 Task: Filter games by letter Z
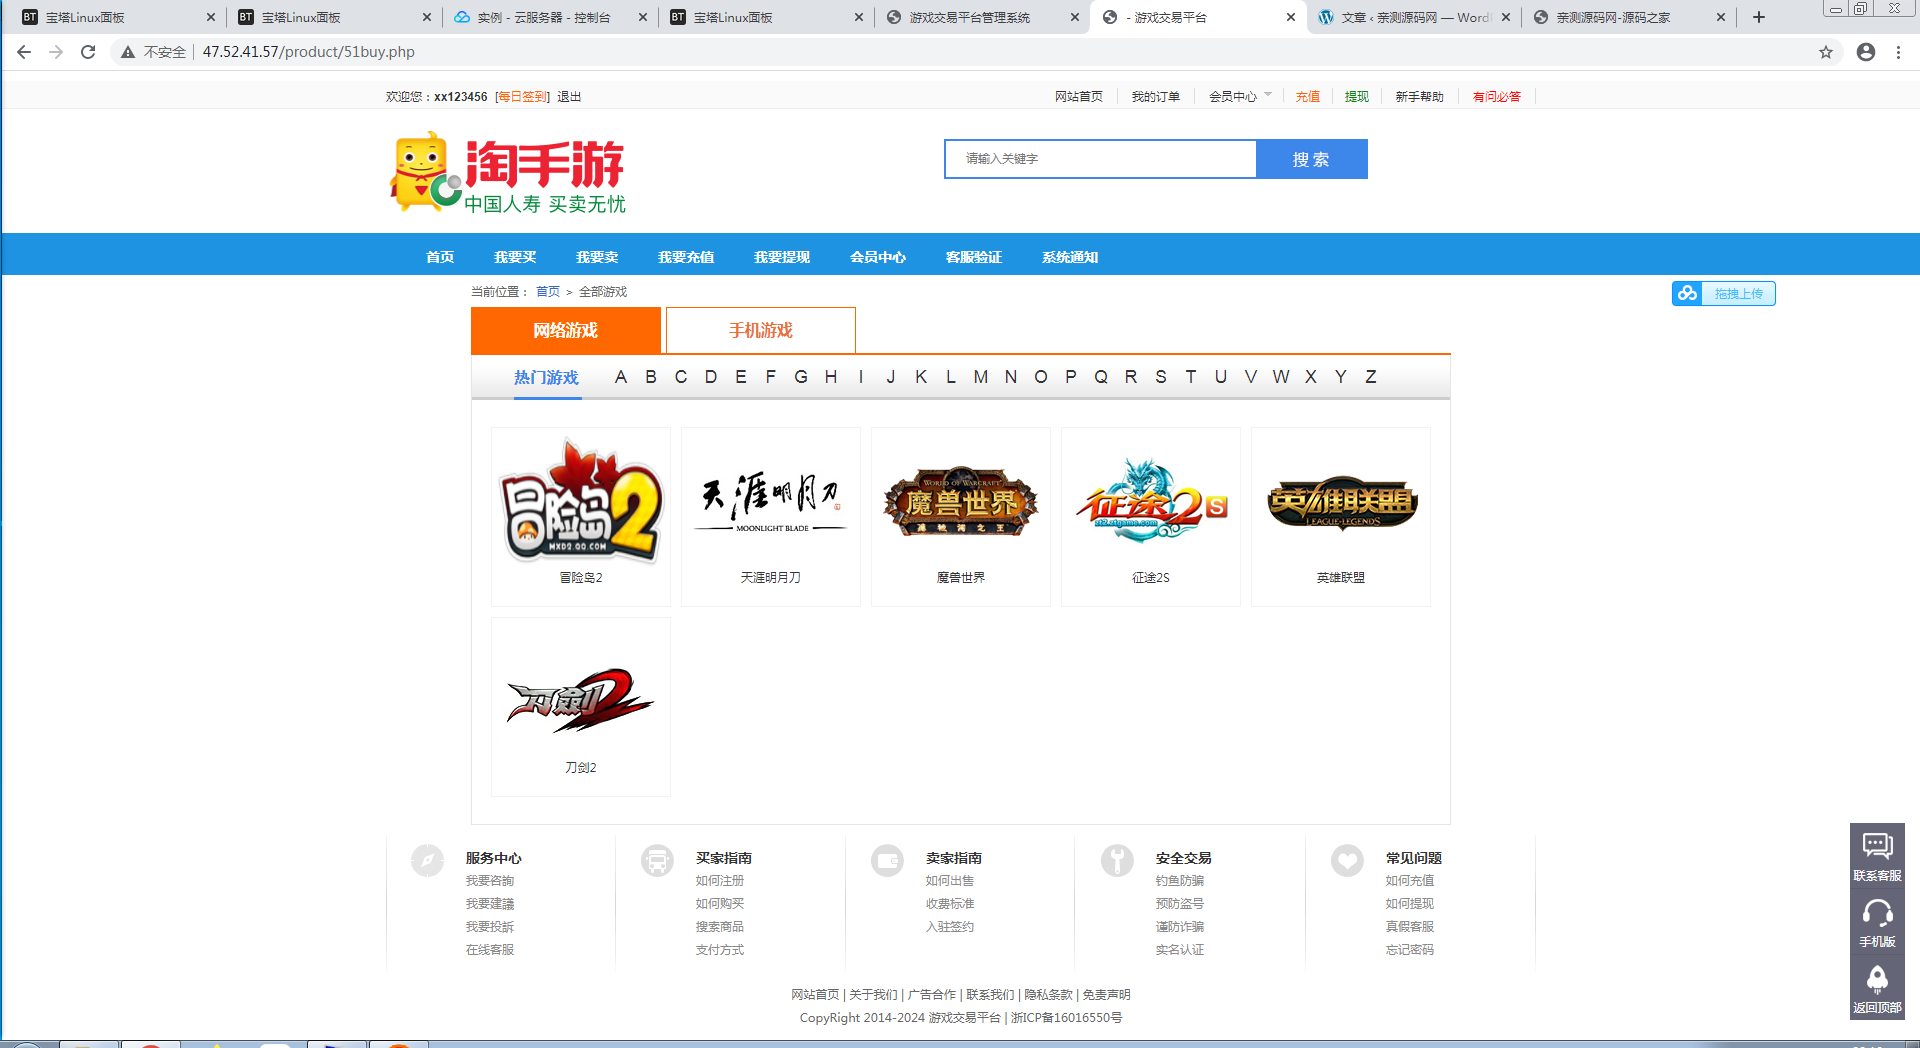pyautogui.click(x=1371, y=377)
